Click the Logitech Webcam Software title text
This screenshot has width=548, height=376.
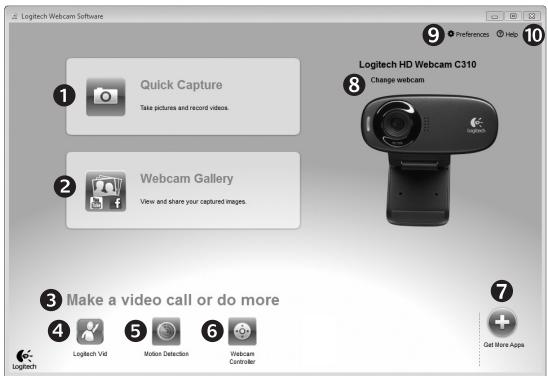tap(62, 16)
